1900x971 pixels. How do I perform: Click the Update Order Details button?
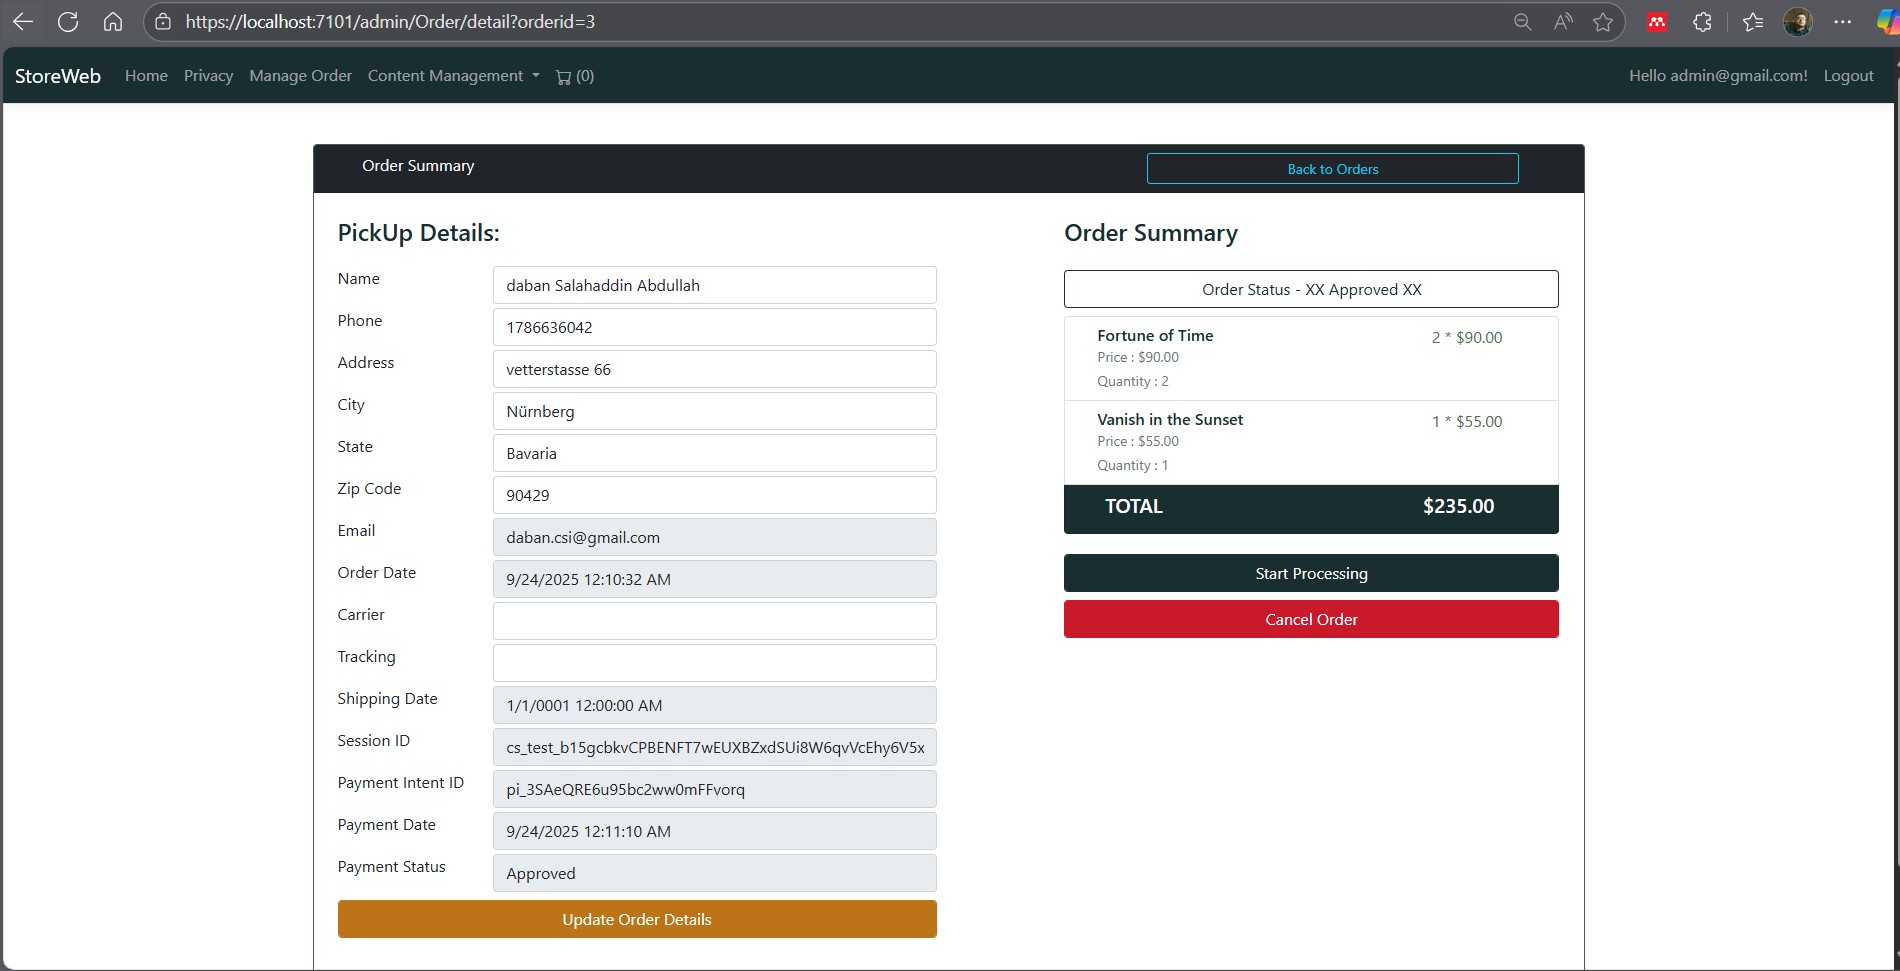[637, 919]
